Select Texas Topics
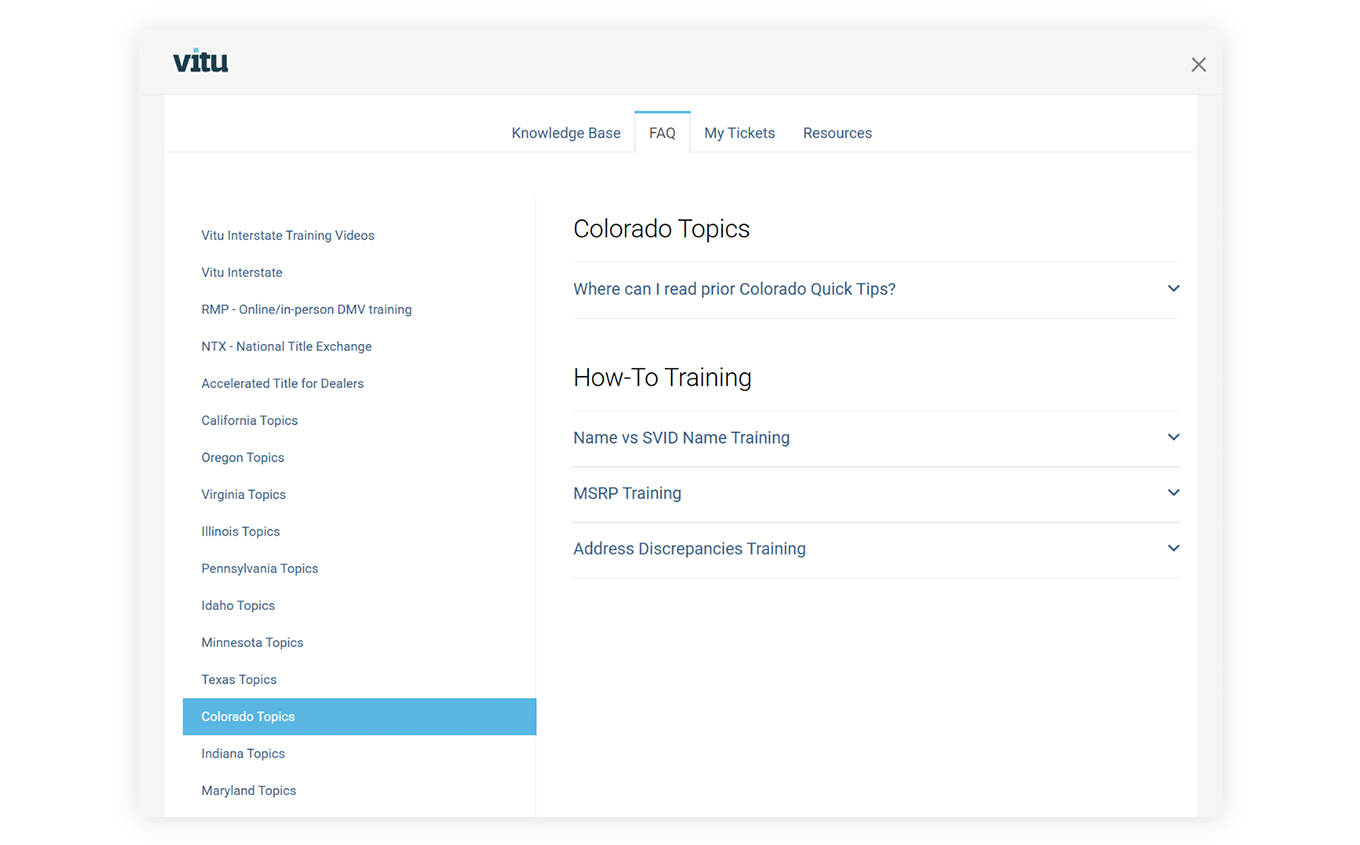This screenshot has height=845, width=1360. (239, 680)
